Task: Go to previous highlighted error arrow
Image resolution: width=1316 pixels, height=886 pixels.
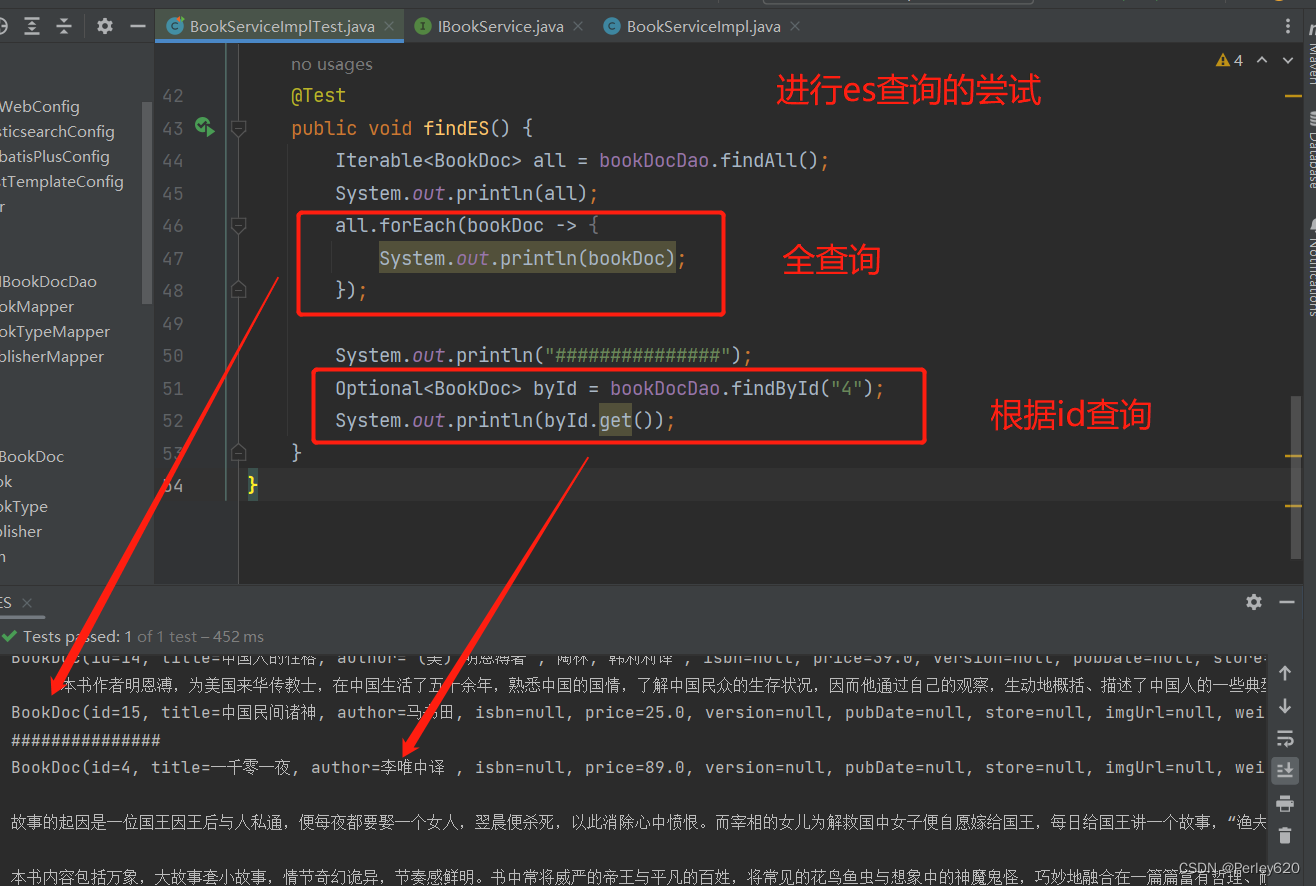Action: coord(1261,61)
